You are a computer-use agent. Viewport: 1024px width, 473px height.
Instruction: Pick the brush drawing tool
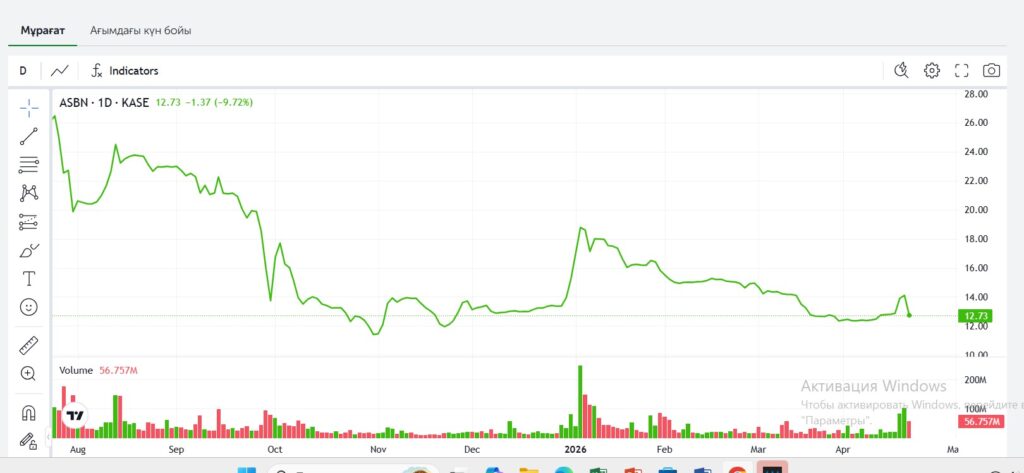click(29, 250)
